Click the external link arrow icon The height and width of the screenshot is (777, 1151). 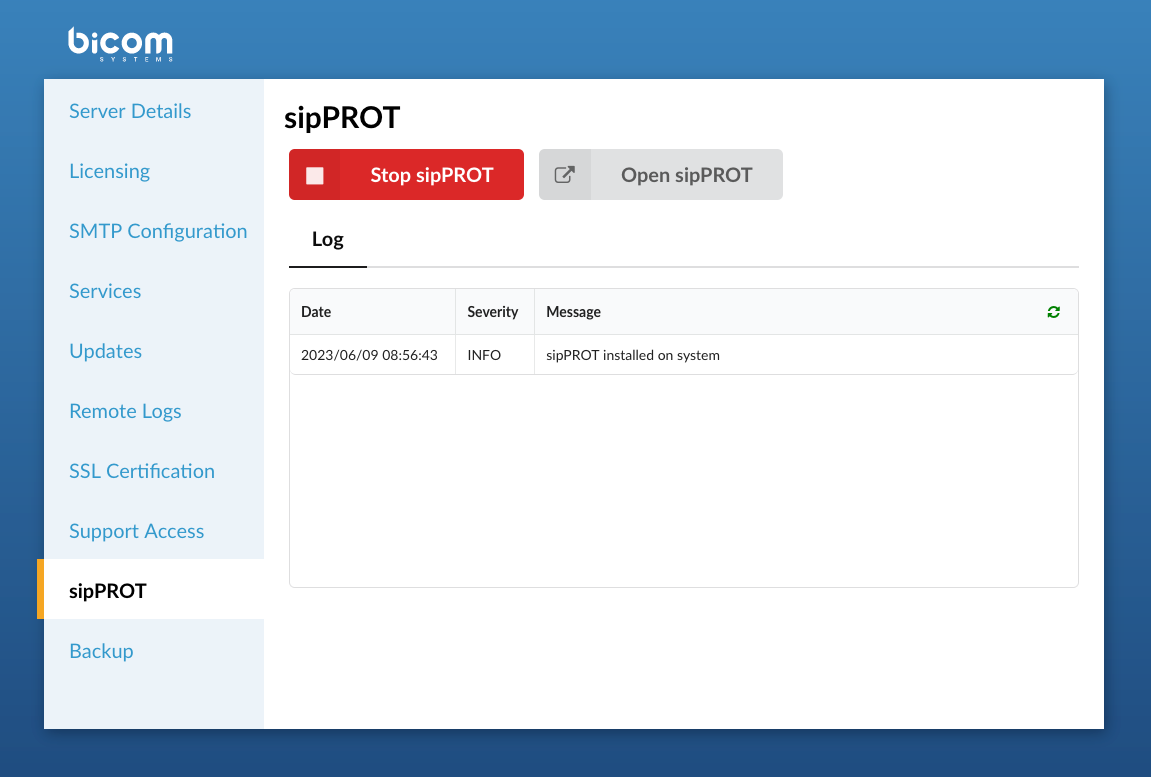(x=565, y=175)
